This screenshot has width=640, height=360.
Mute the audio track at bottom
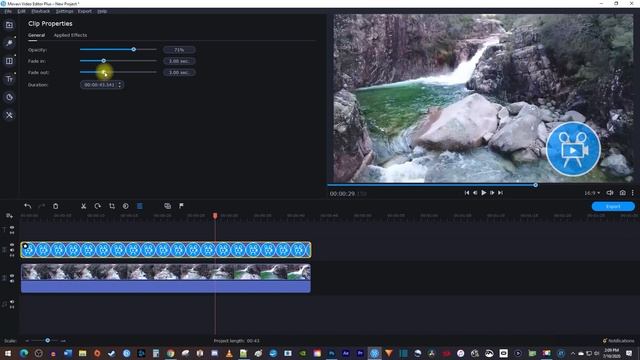(12, 302)
